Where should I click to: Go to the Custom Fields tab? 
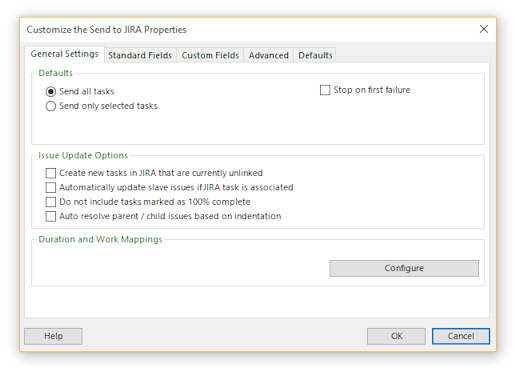pyautogui.click(x=210, y=55)
